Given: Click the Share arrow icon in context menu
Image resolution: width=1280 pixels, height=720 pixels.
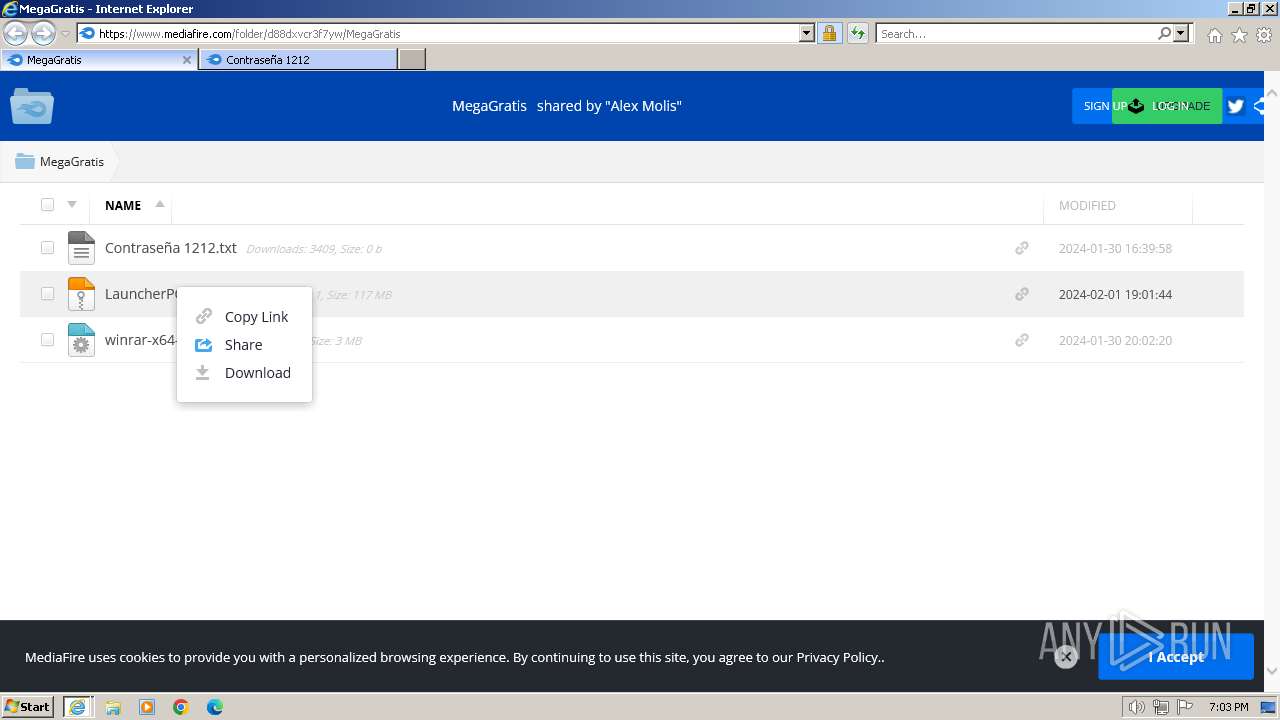Looking at the screenshot, I should click(204, 344).
